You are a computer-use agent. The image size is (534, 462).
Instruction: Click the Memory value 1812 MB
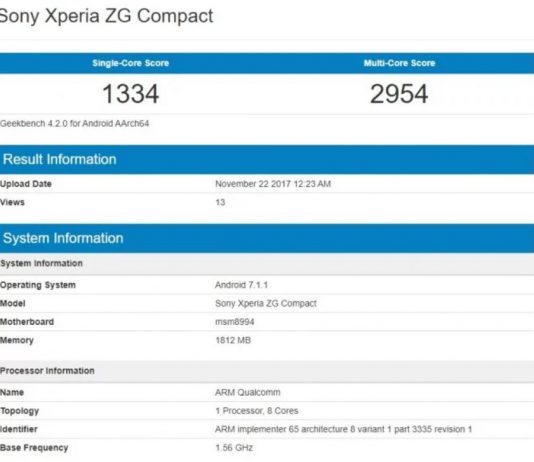point(233,340)
